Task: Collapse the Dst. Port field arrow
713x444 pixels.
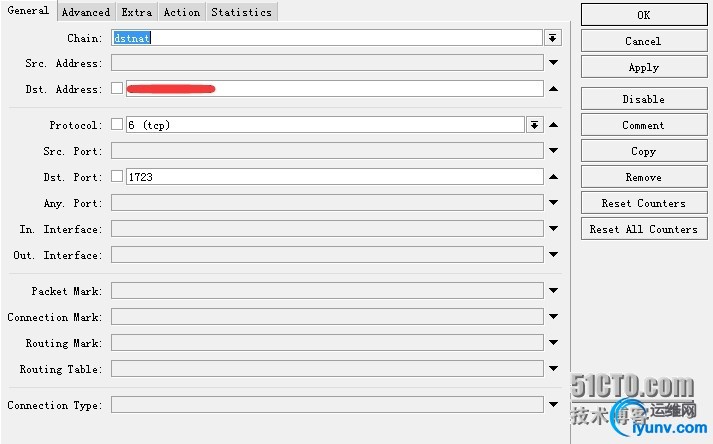Action: pos(553,177)
